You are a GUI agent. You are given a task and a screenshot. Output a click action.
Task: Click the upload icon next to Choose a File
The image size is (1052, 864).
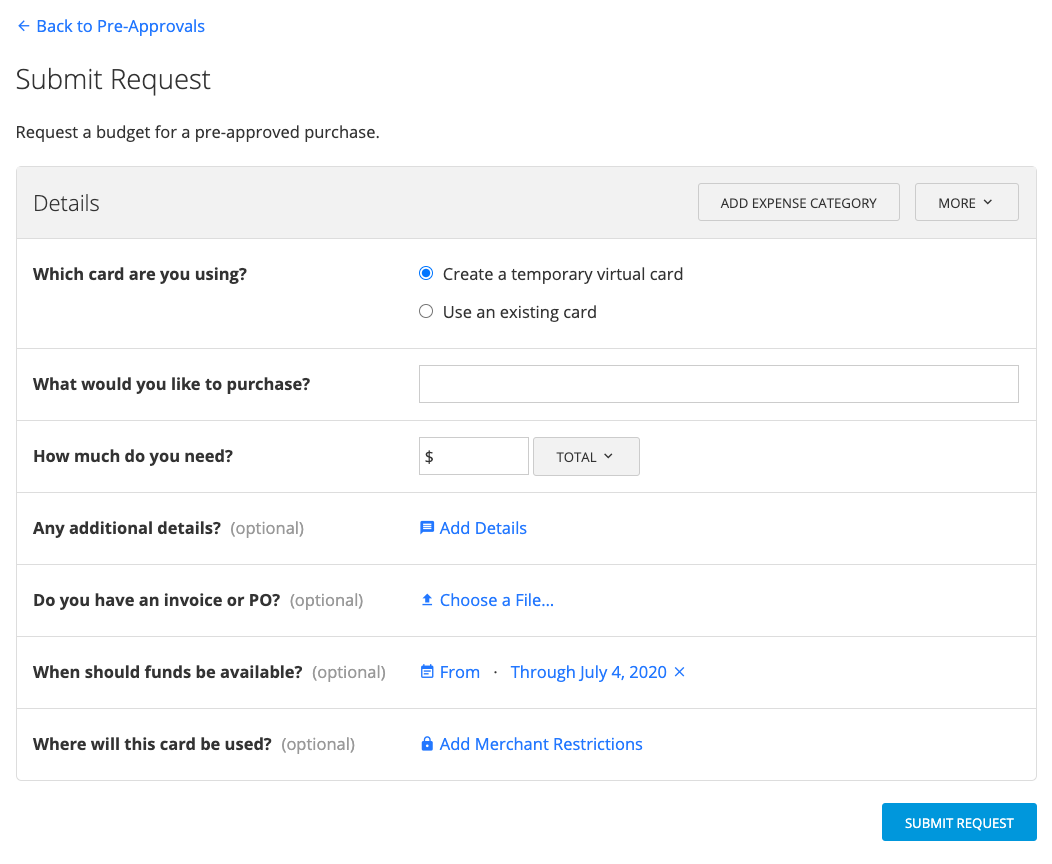(428, 599)
